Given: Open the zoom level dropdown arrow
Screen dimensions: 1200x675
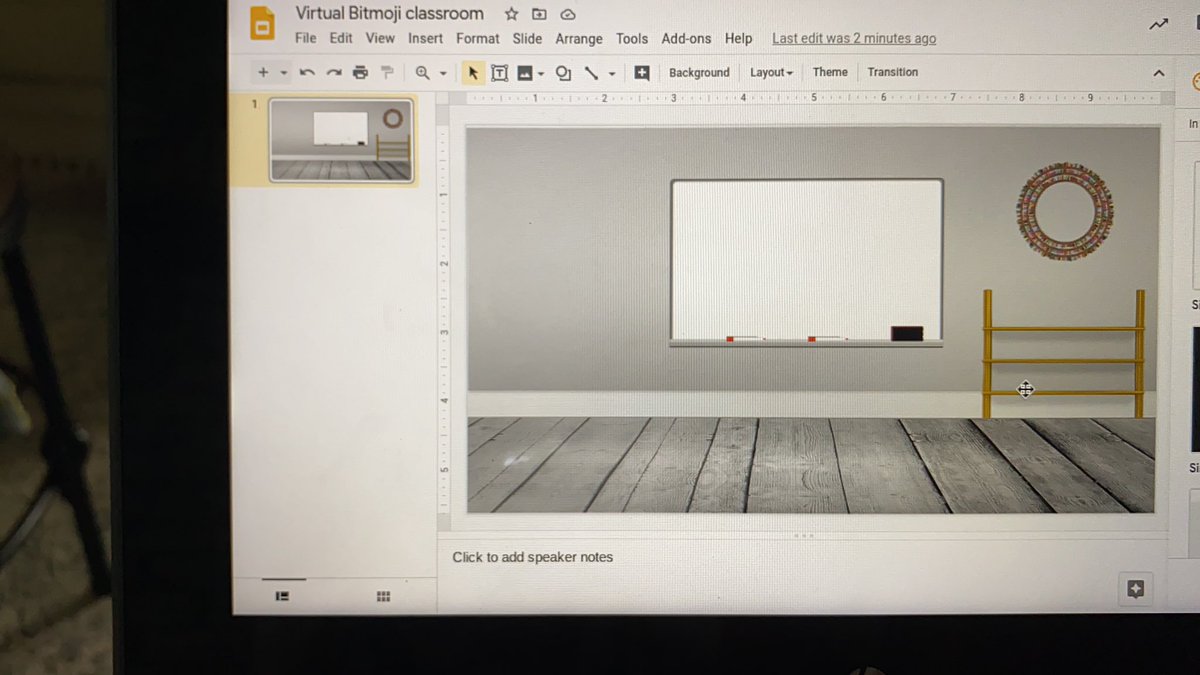Looking at the screenshot, I should click(443, 73).
